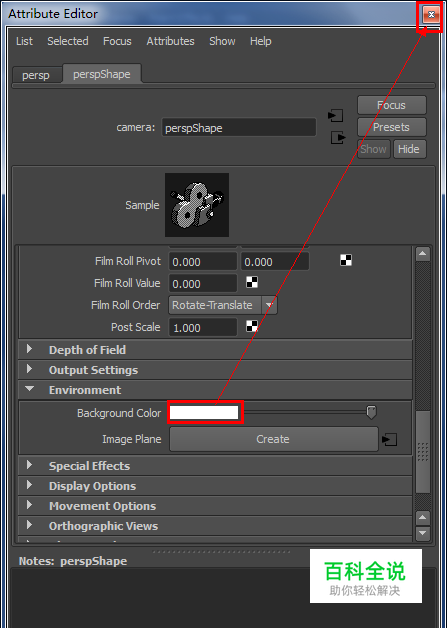This screenshot has width=447, height=628.
Task: Expand the Output Settings section
Action: pyautogui.click(x=215, y=370)
